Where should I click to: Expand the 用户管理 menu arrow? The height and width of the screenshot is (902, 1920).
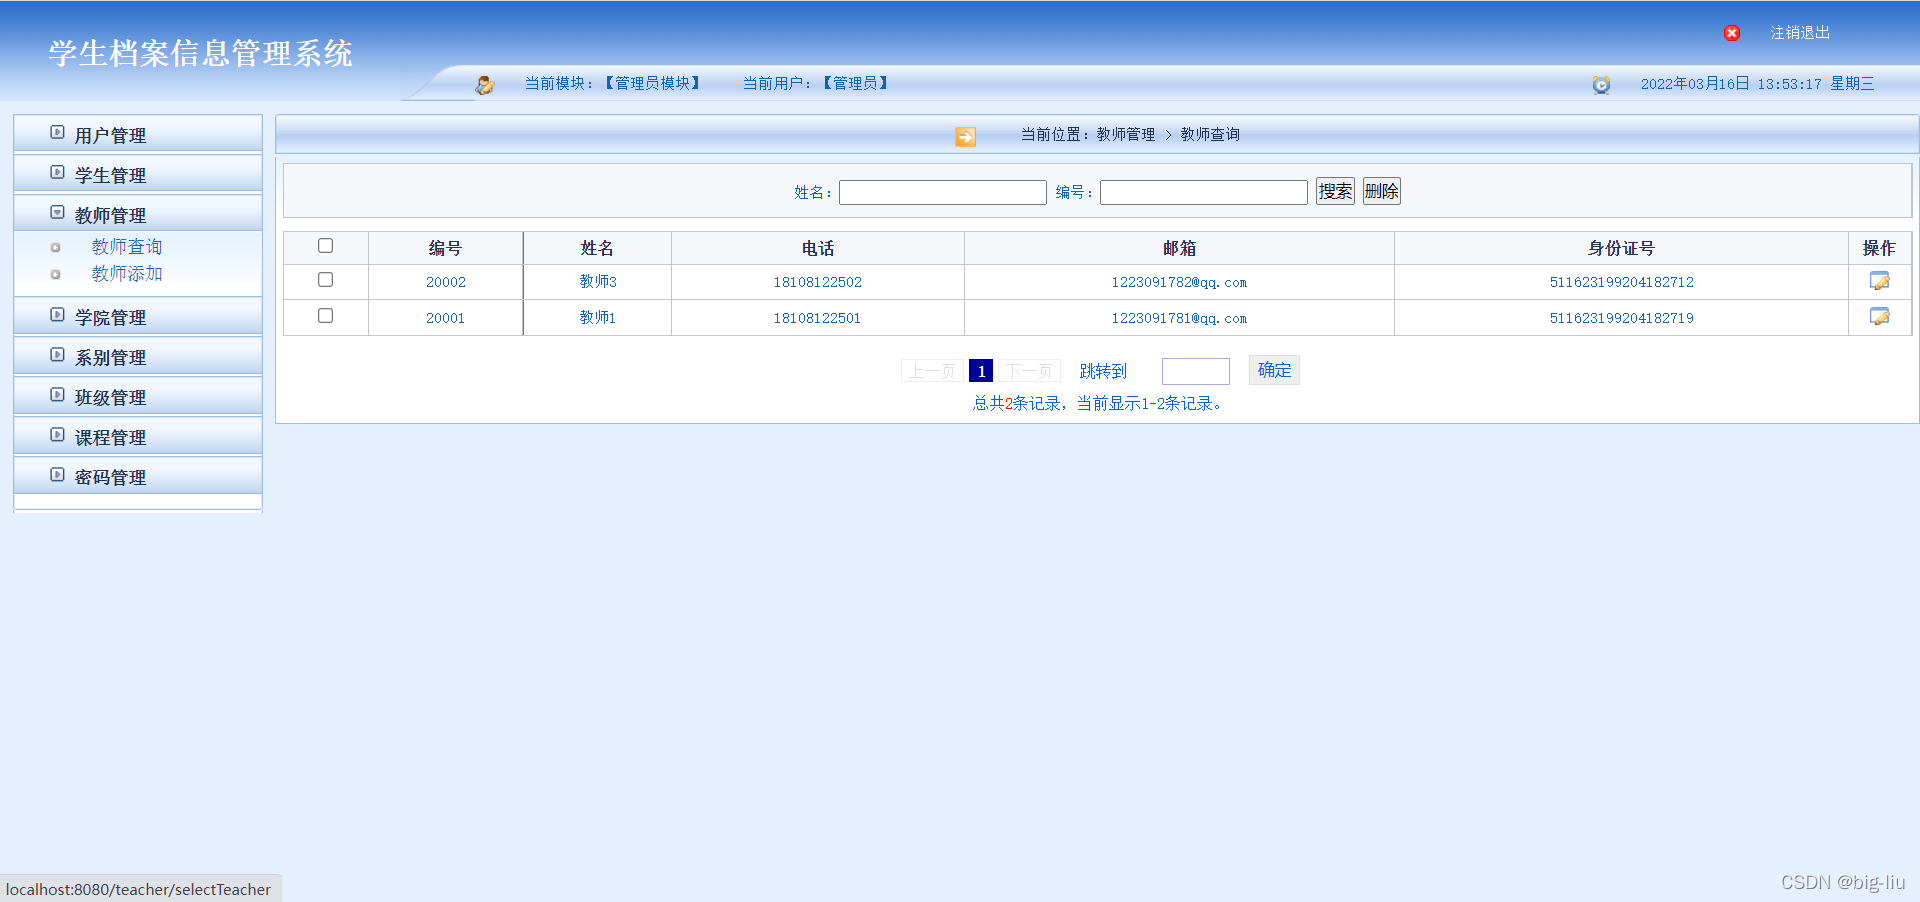(x=57, y=132)
